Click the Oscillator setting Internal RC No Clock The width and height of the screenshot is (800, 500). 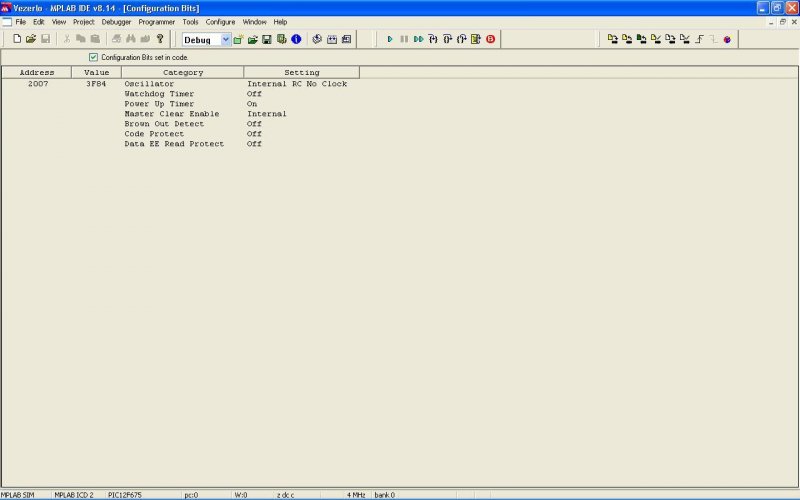pos(297,84)
